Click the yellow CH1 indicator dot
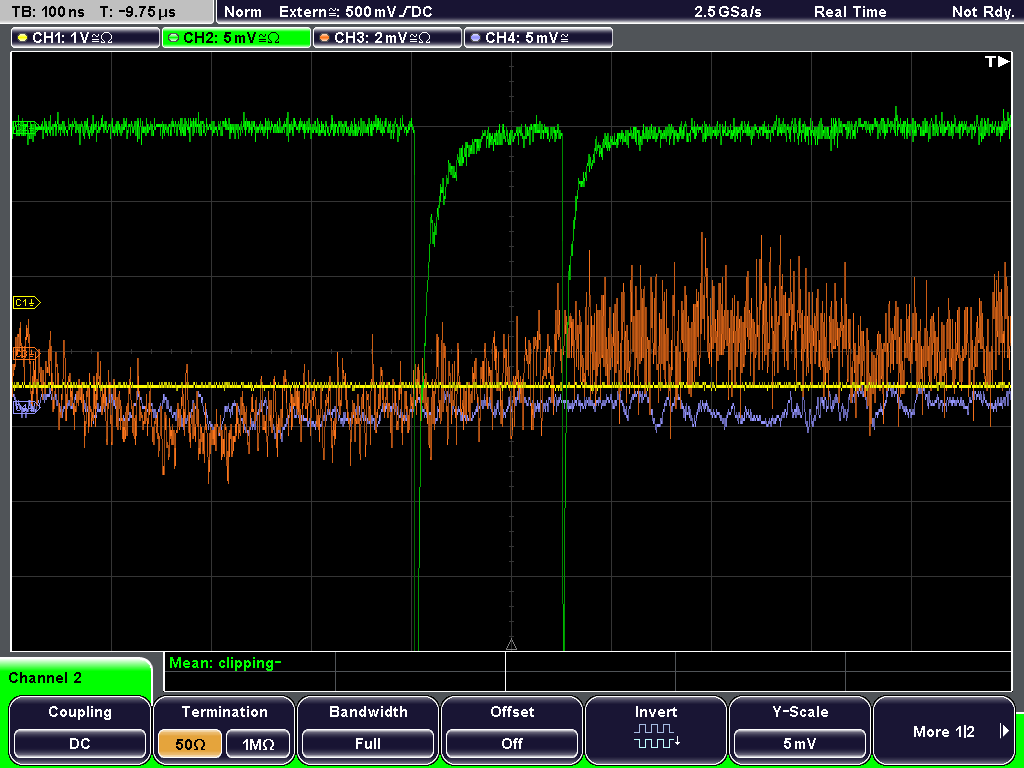Screen dimensions: 1024x768 click(23, 38)
